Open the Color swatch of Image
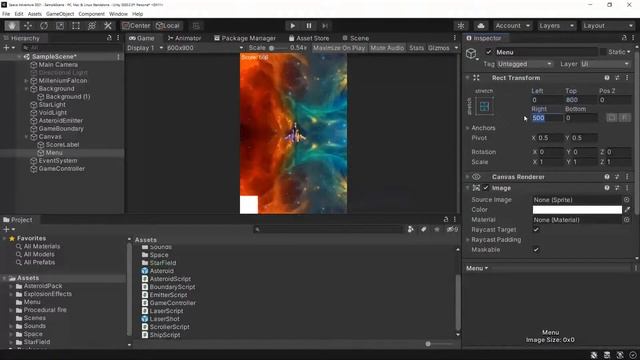Screen dimensions: 640x360 click(577, 209)
